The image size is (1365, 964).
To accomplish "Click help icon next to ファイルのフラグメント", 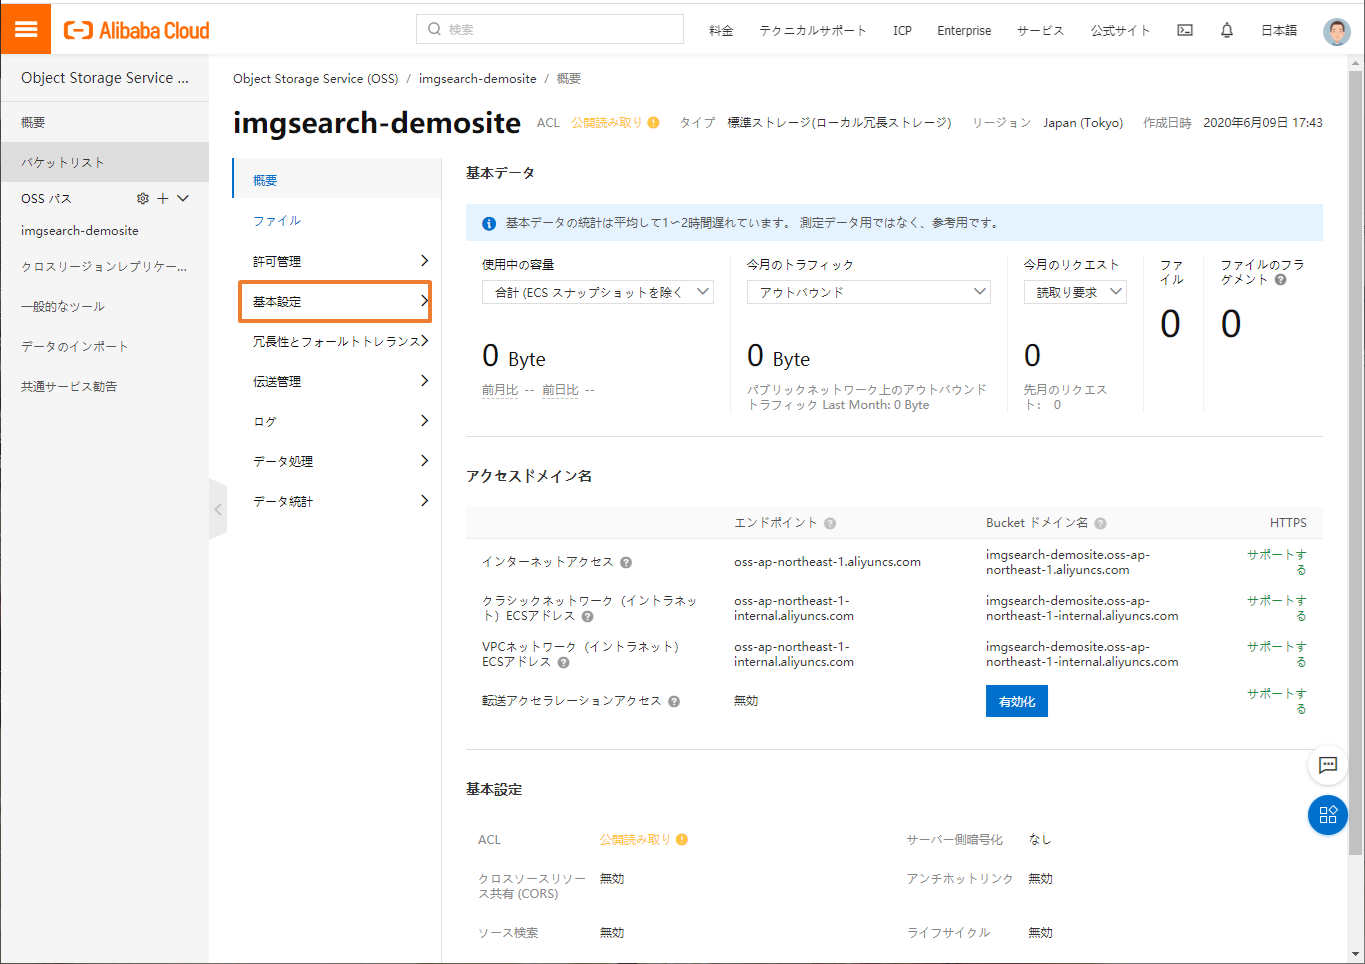I will tap(1281, 280).
